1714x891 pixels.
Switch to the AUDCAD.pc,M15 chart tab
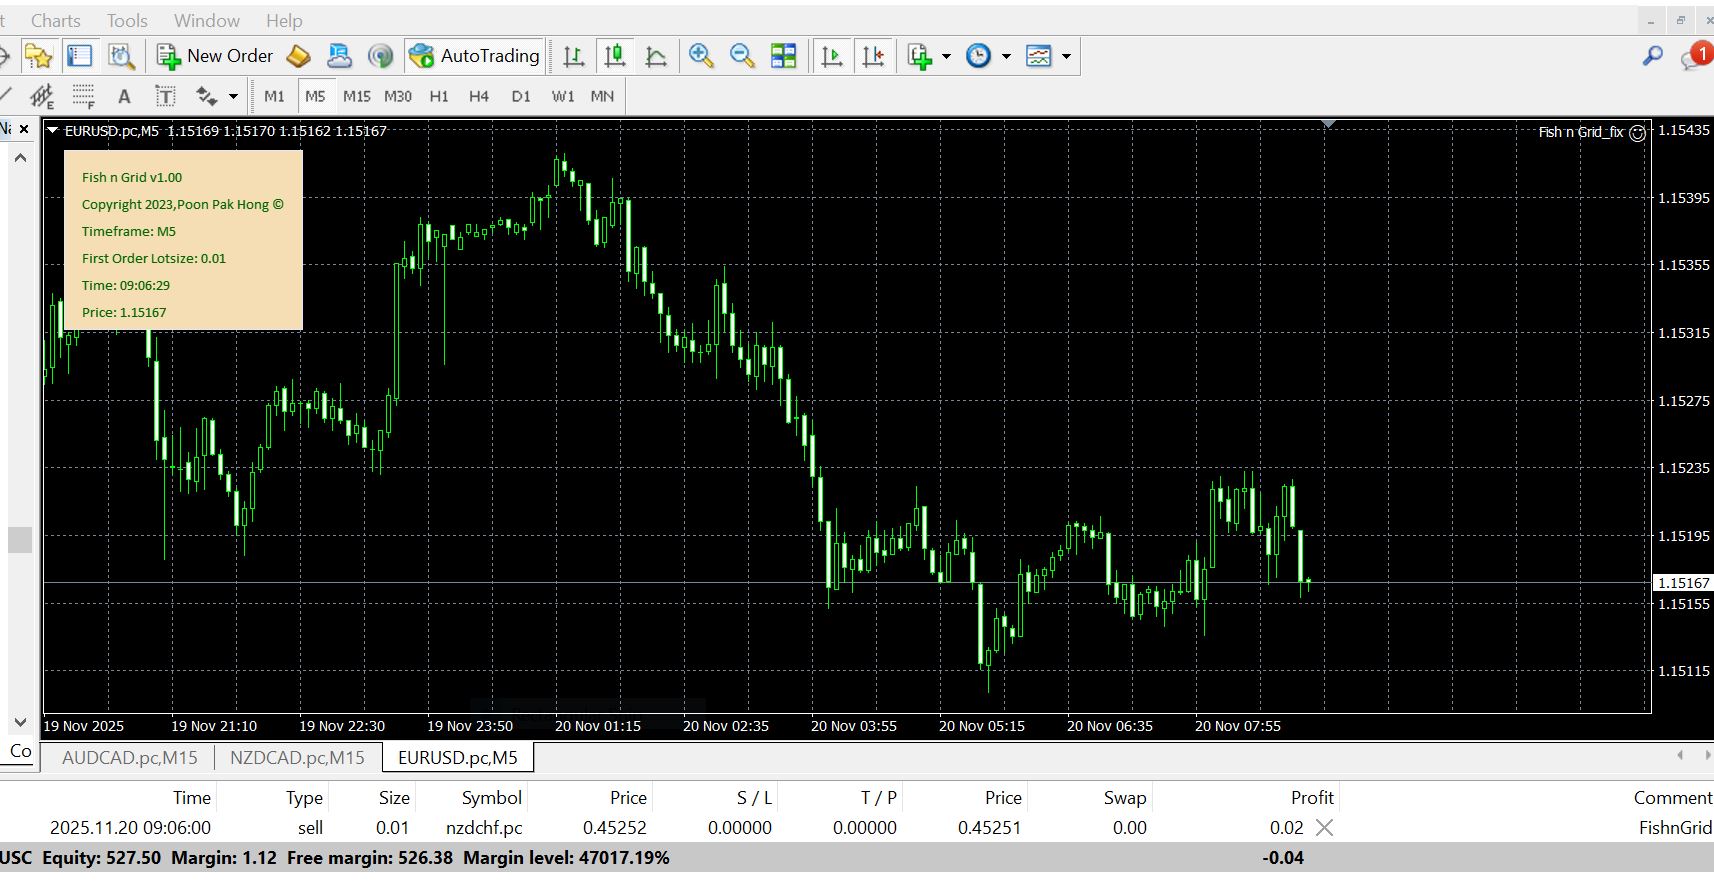coord(130,757)
